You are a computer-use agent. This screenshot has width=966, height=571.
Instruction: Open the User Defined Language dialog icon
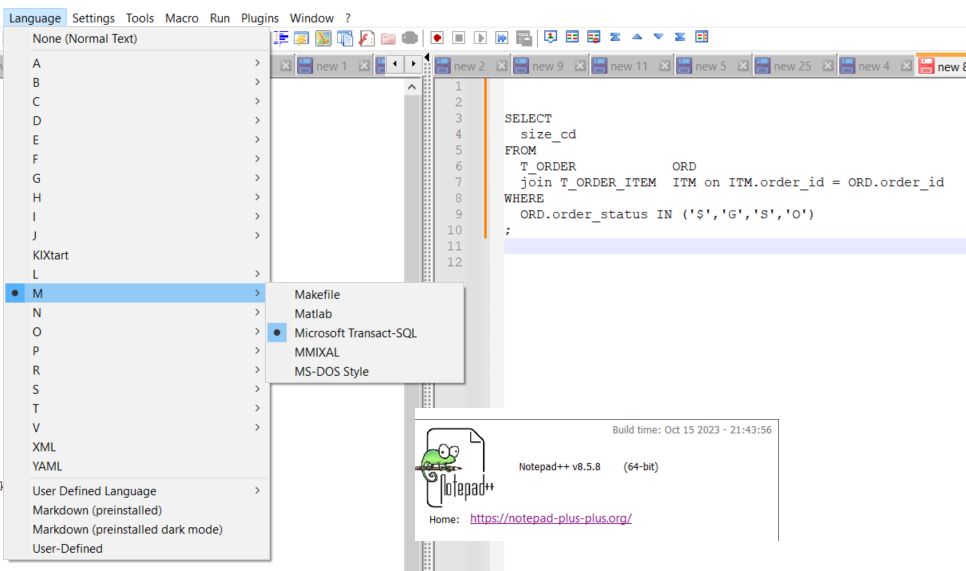point(301,38)
